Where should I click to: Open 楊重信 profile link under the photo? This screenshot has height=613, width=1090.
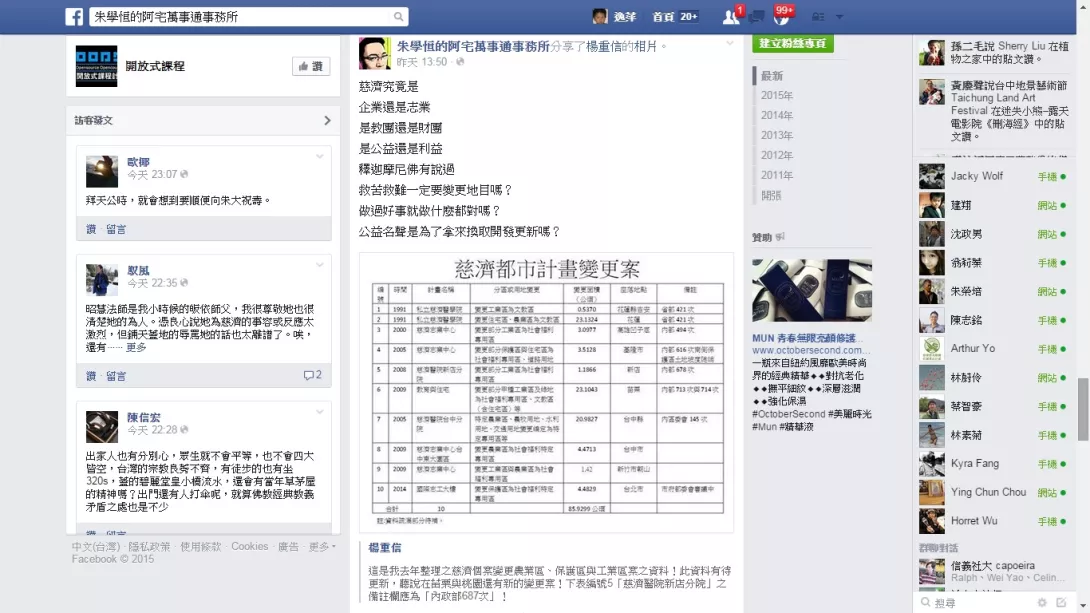(384, 548)
